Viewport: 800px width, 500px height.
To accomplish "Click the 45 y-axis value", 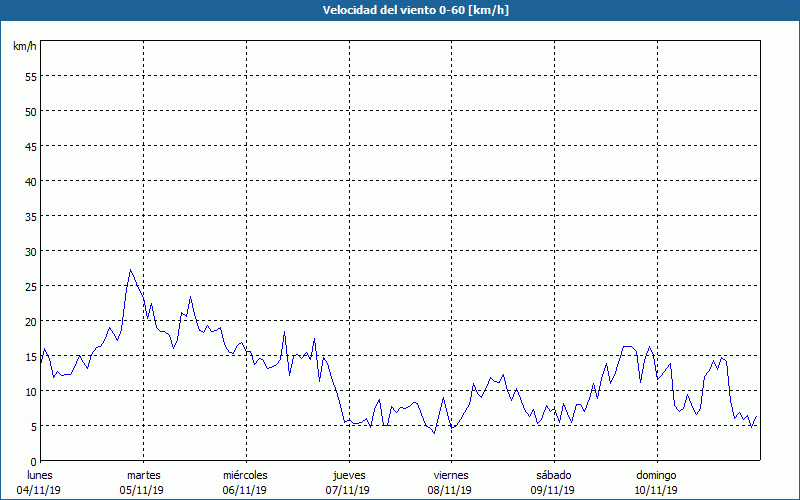I will [x=31, y=146].
